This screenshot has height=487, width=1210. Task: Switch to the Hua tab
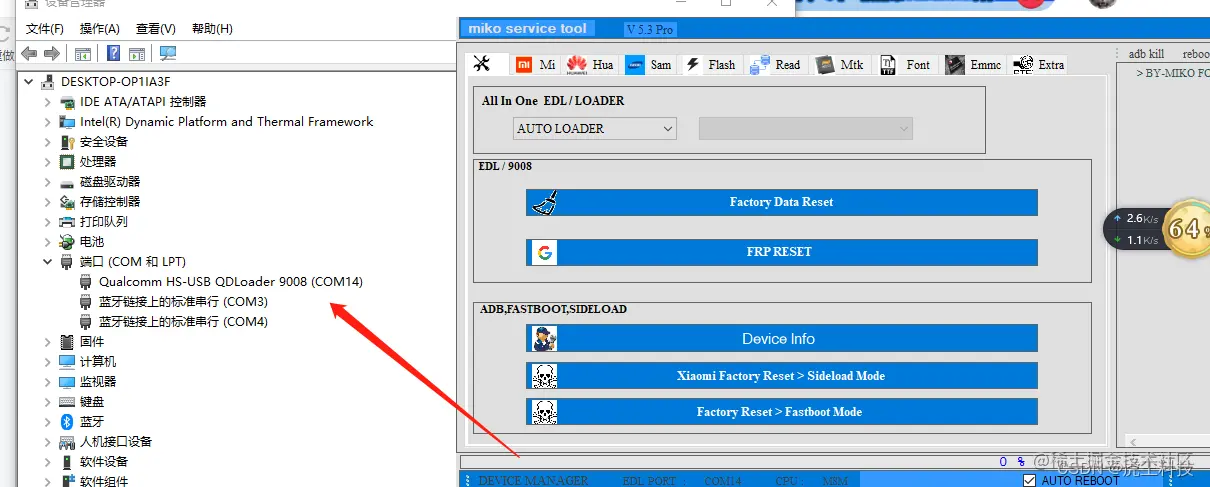[590, 65]
